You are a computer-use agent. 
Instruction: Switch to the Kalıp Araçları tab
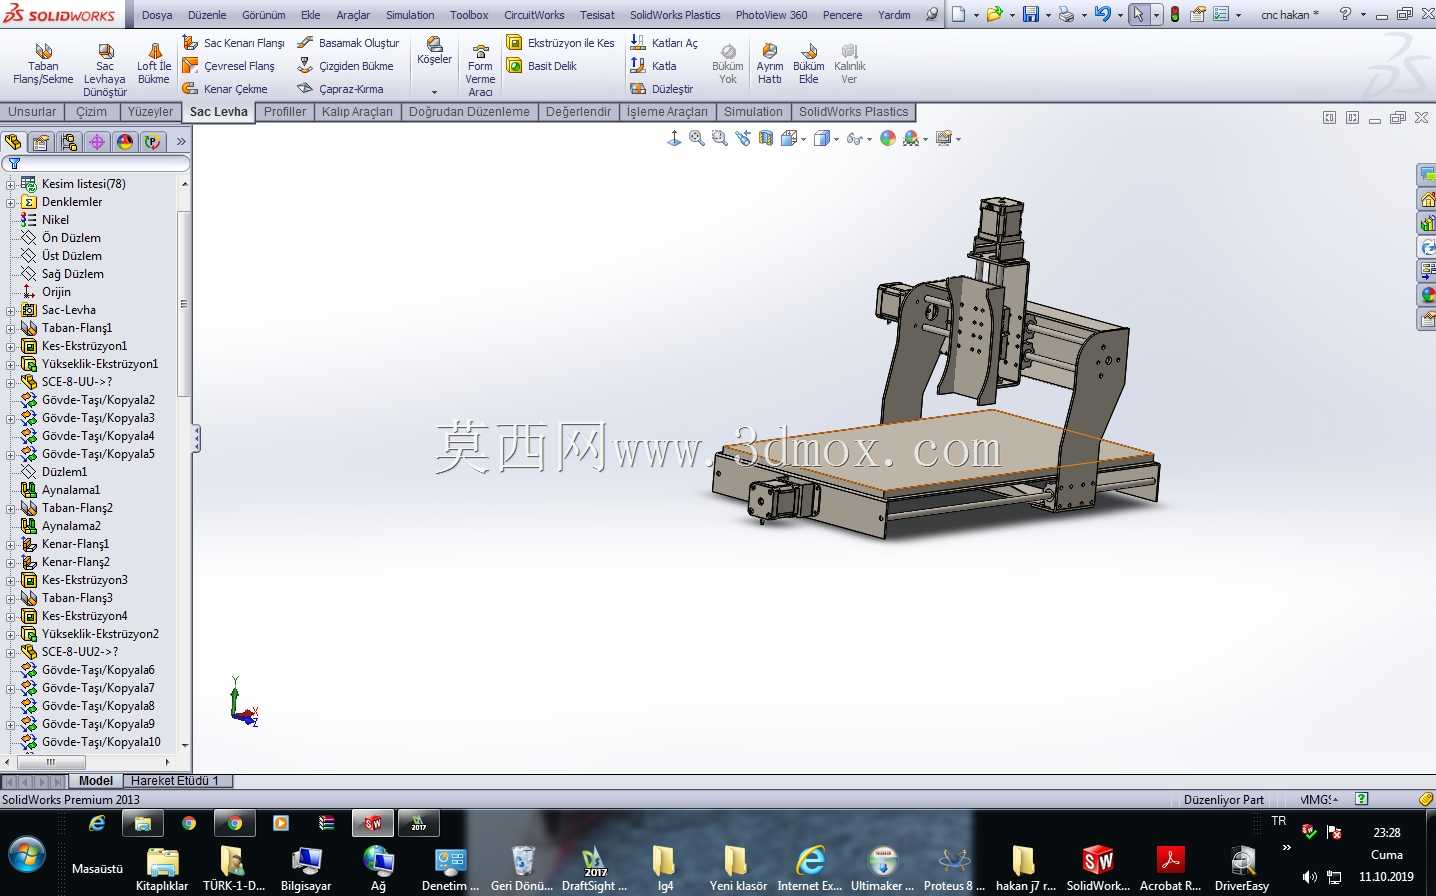point(357,112)
